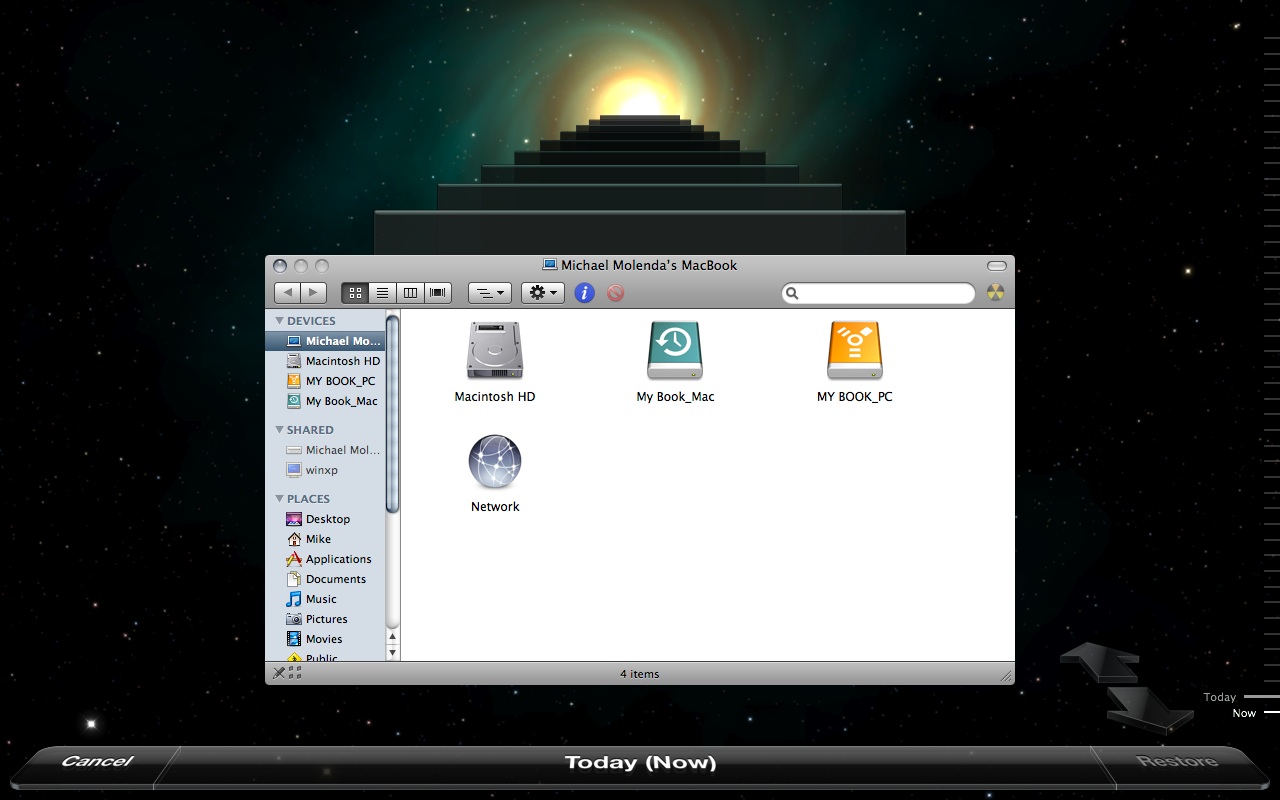Click the search magnifying glass icon
Screen dimensions: 1280x800
tap(793, 294)
